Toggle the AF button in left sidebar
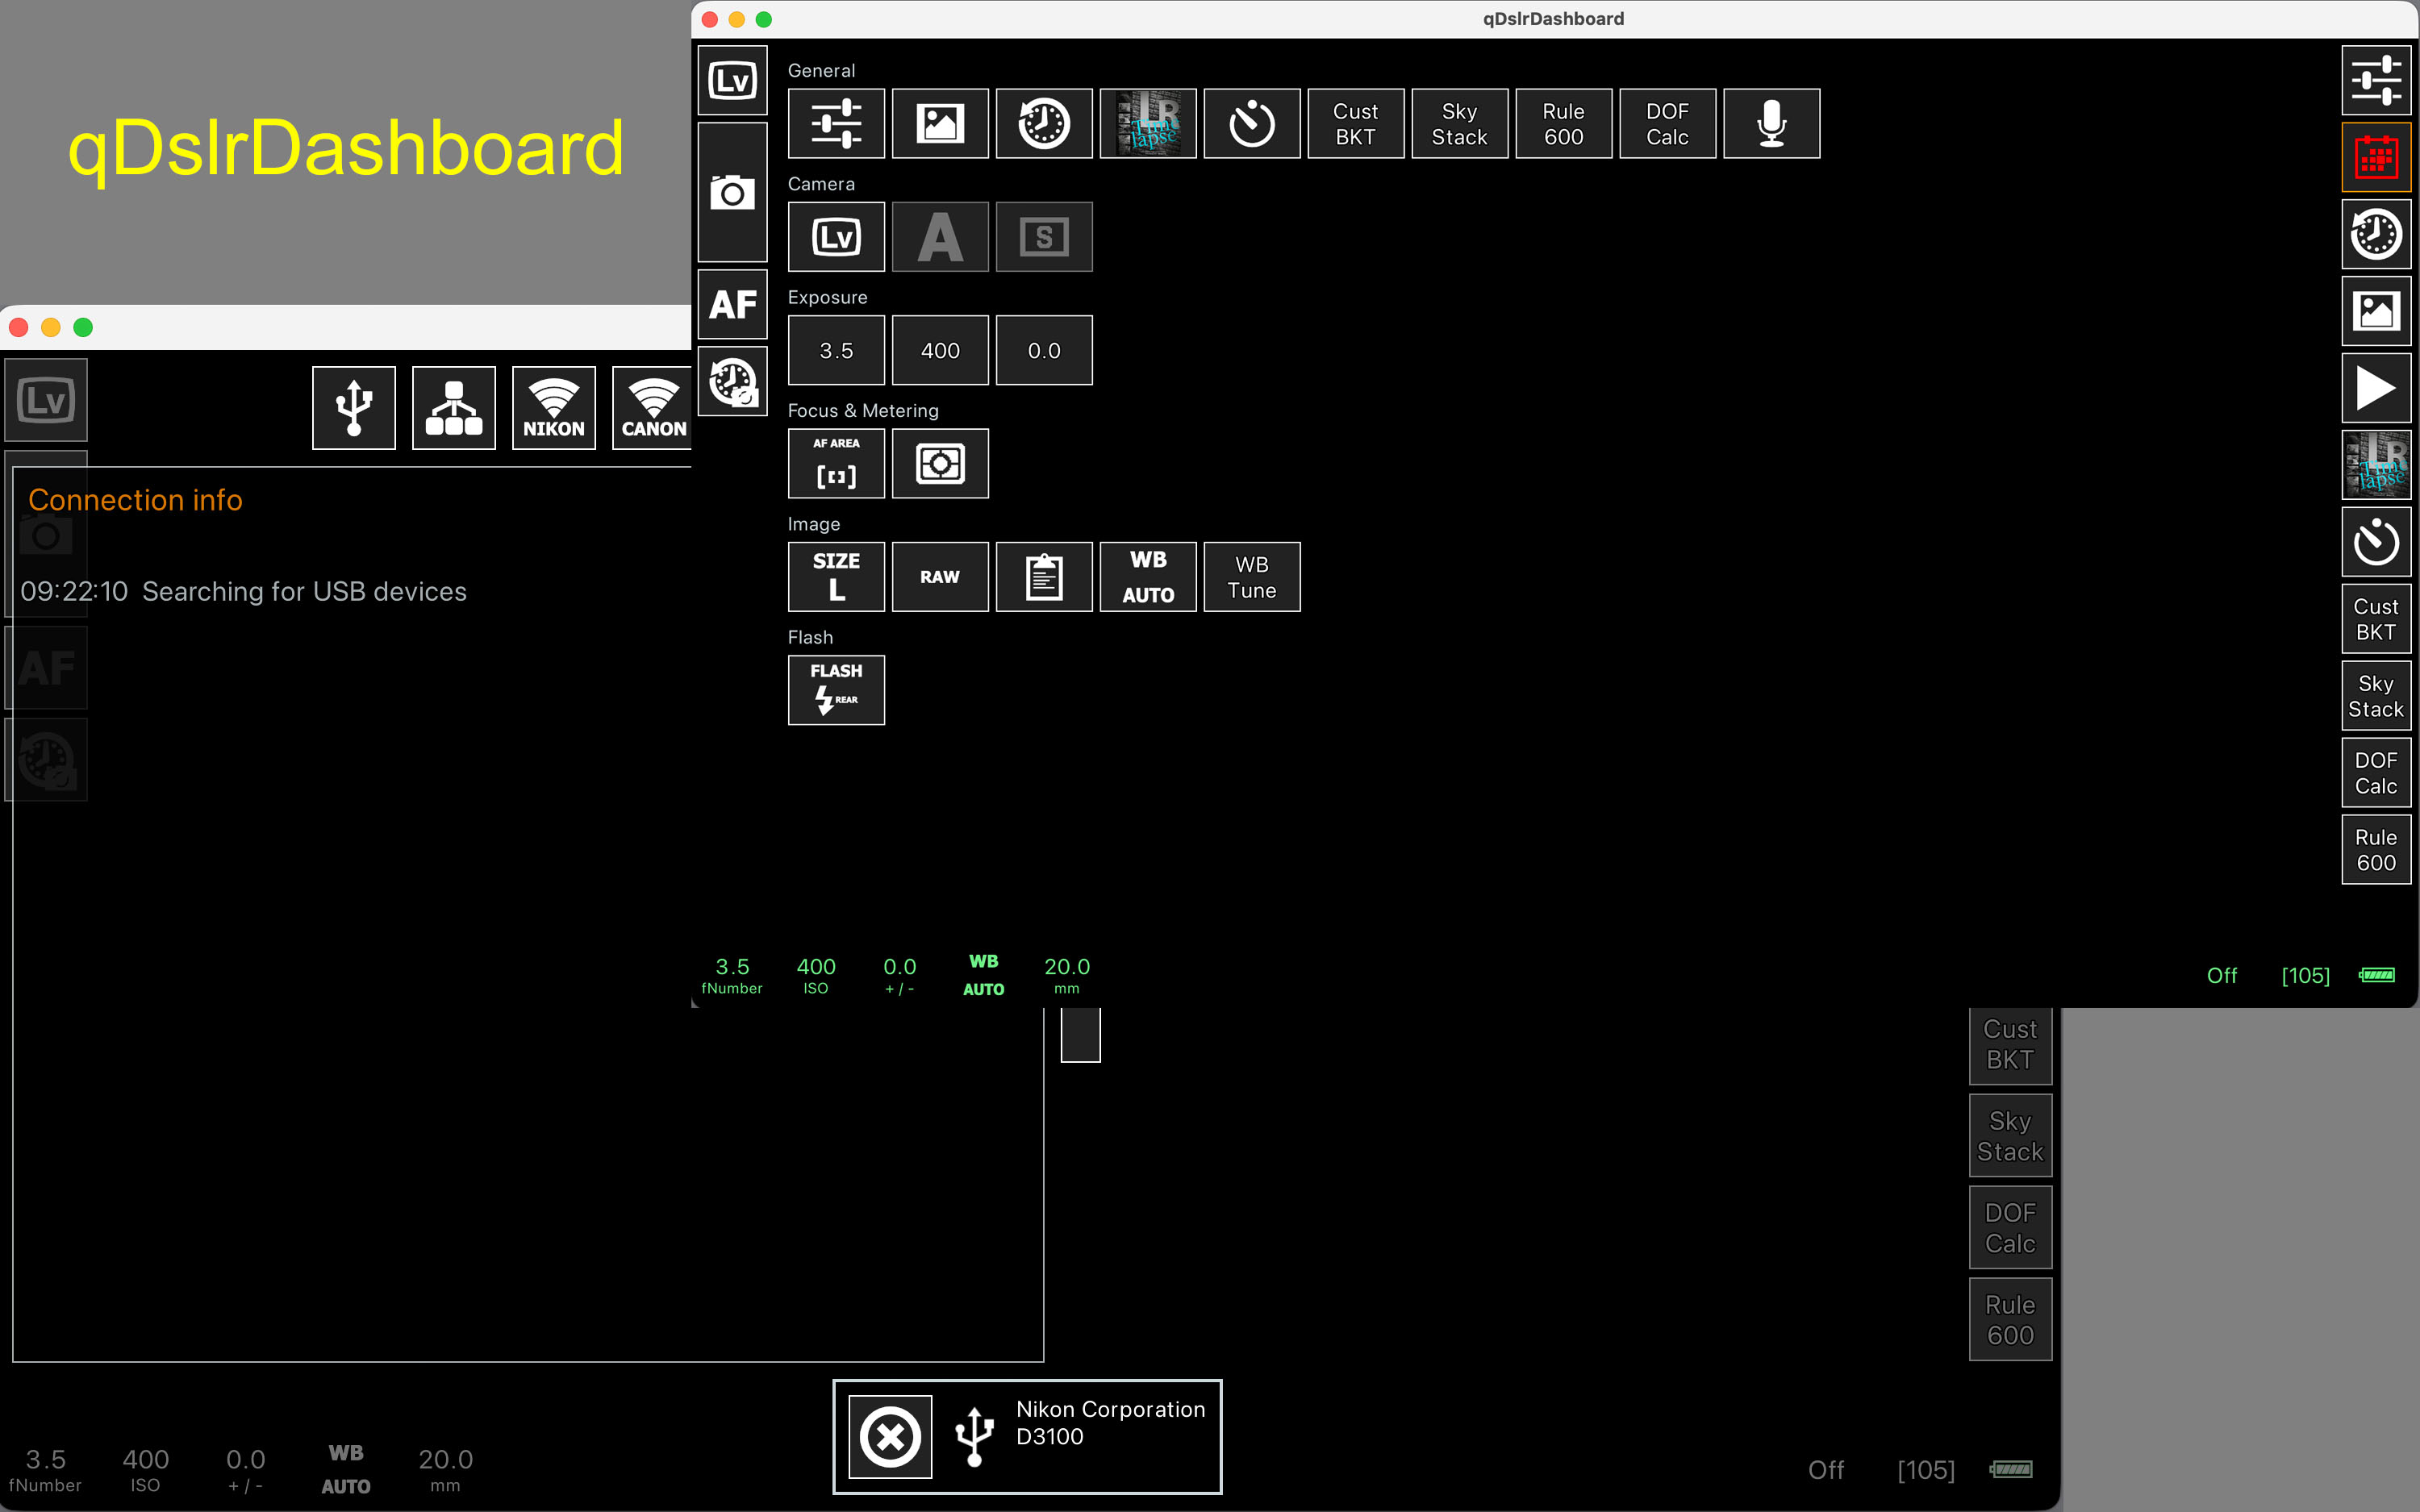Screen dimensions: 2420x1512 [732, 304]
